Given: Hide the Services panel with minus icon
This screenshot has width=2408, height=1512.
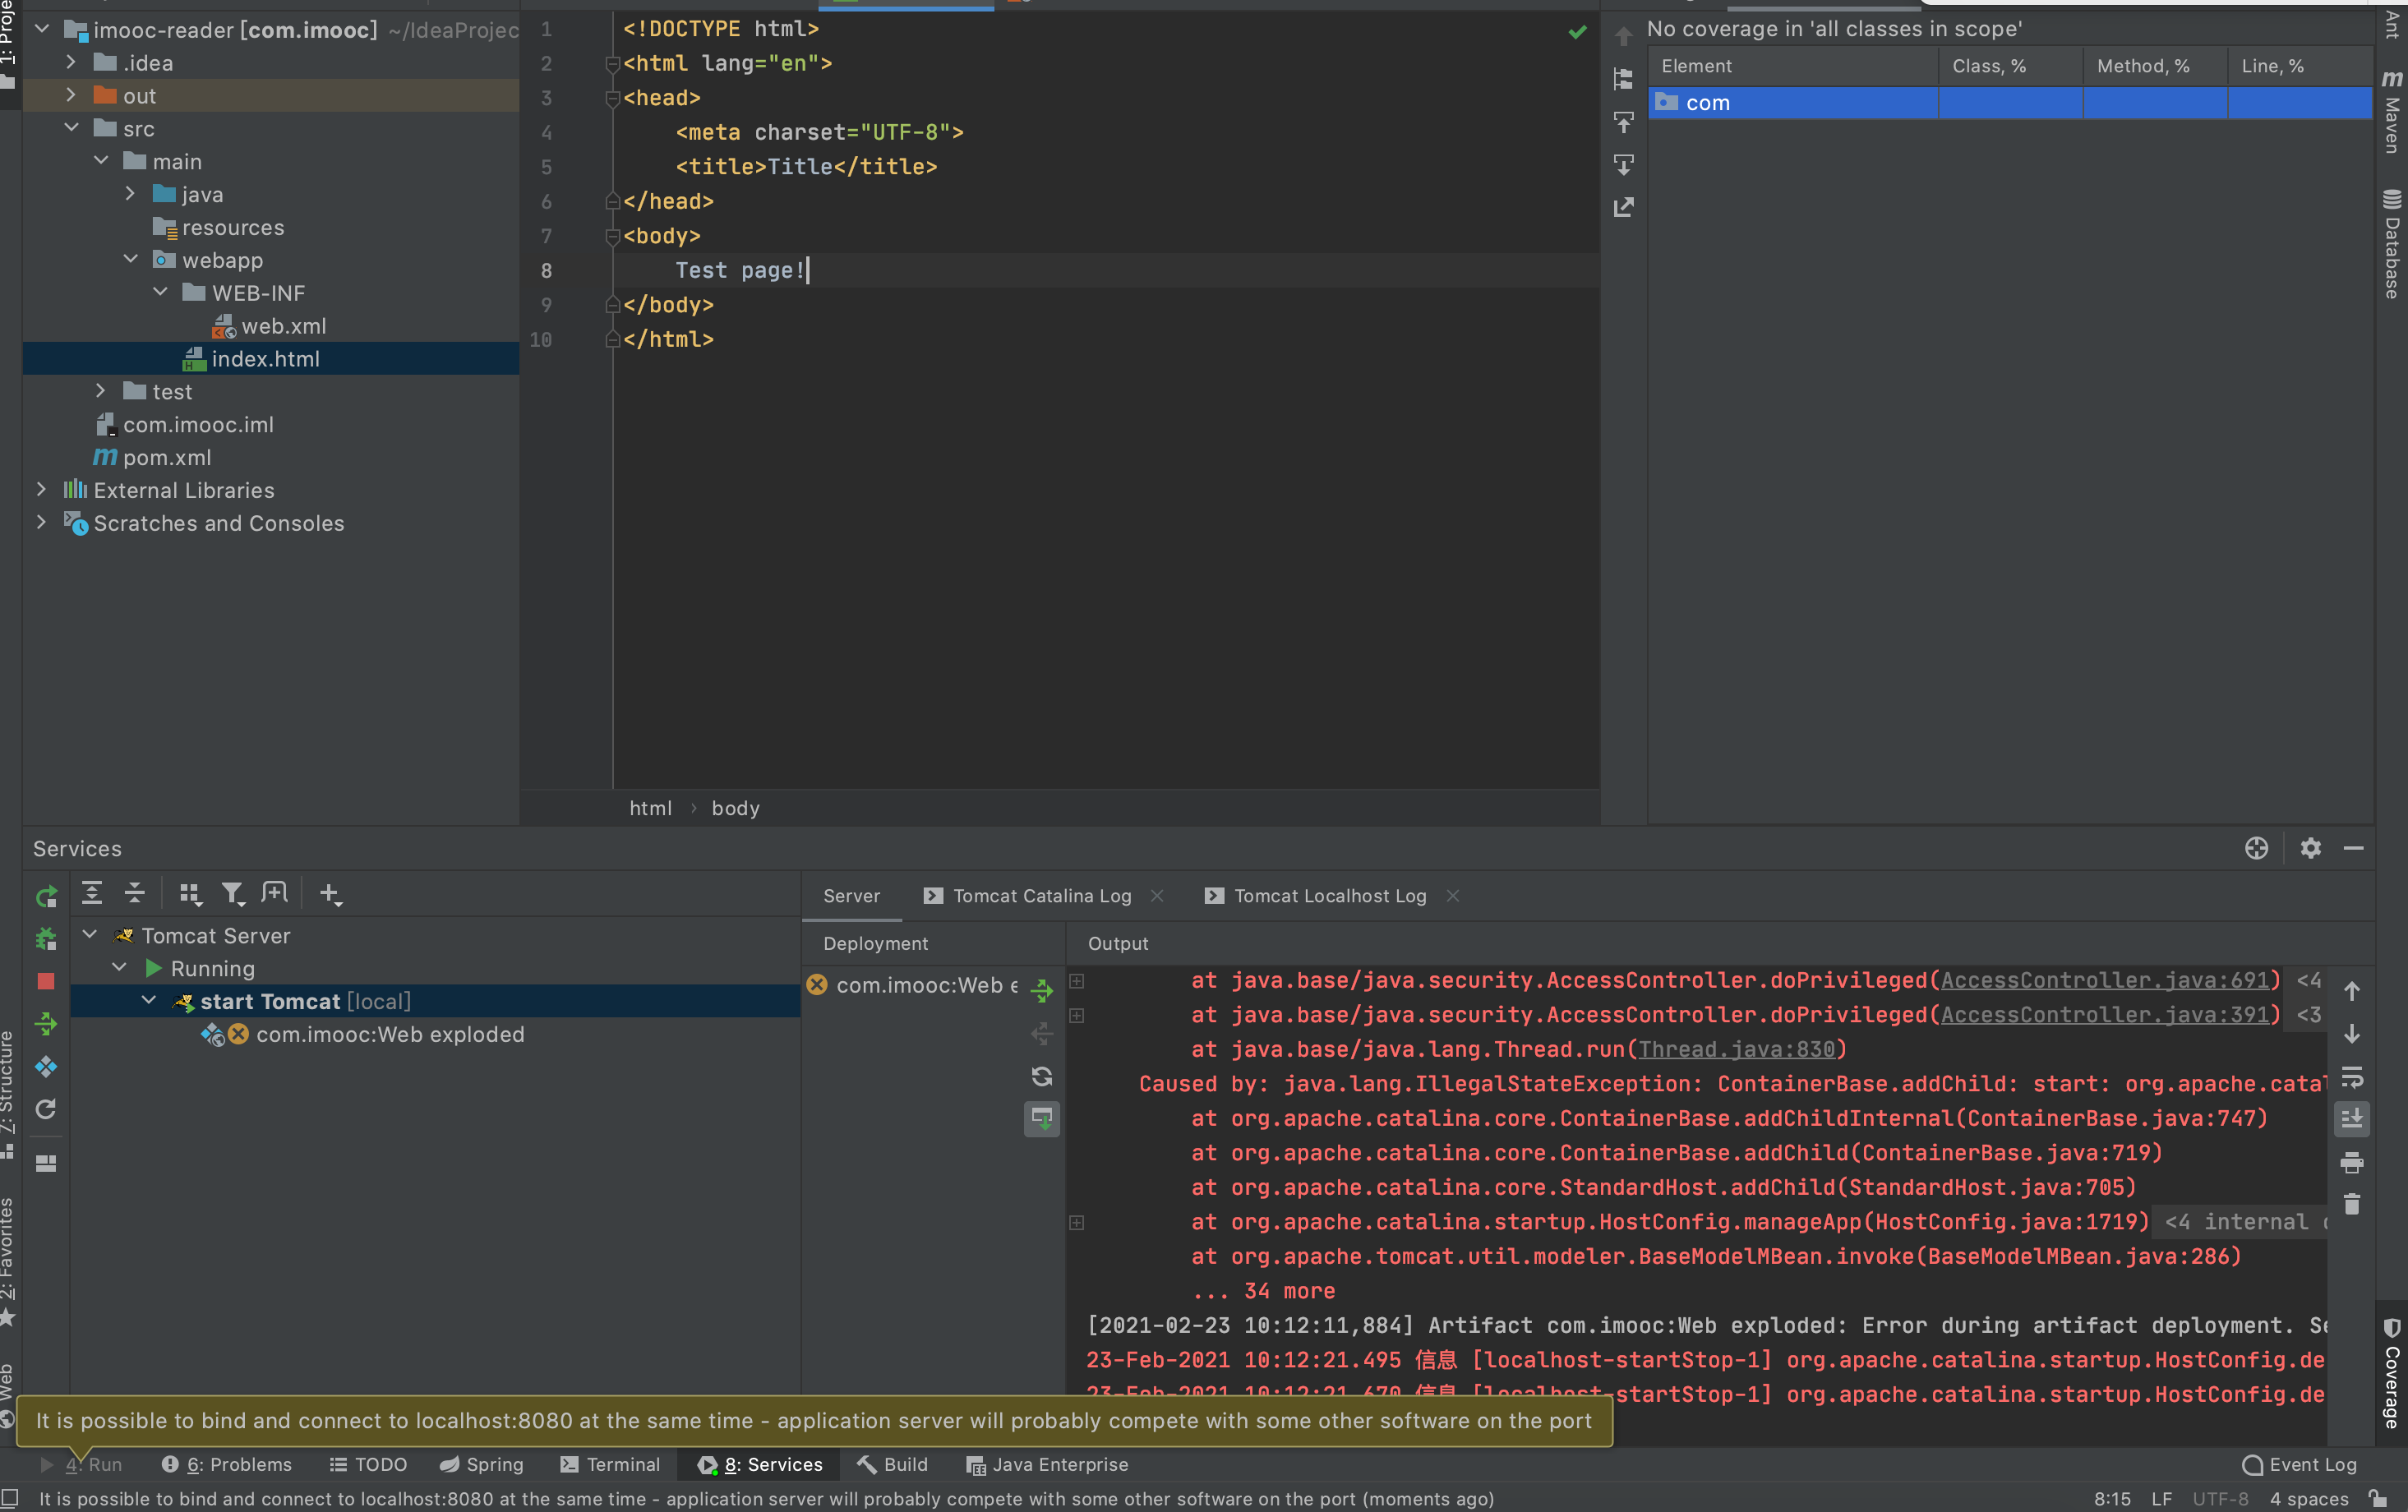Looking at the screenshot, I should 2354,848.
